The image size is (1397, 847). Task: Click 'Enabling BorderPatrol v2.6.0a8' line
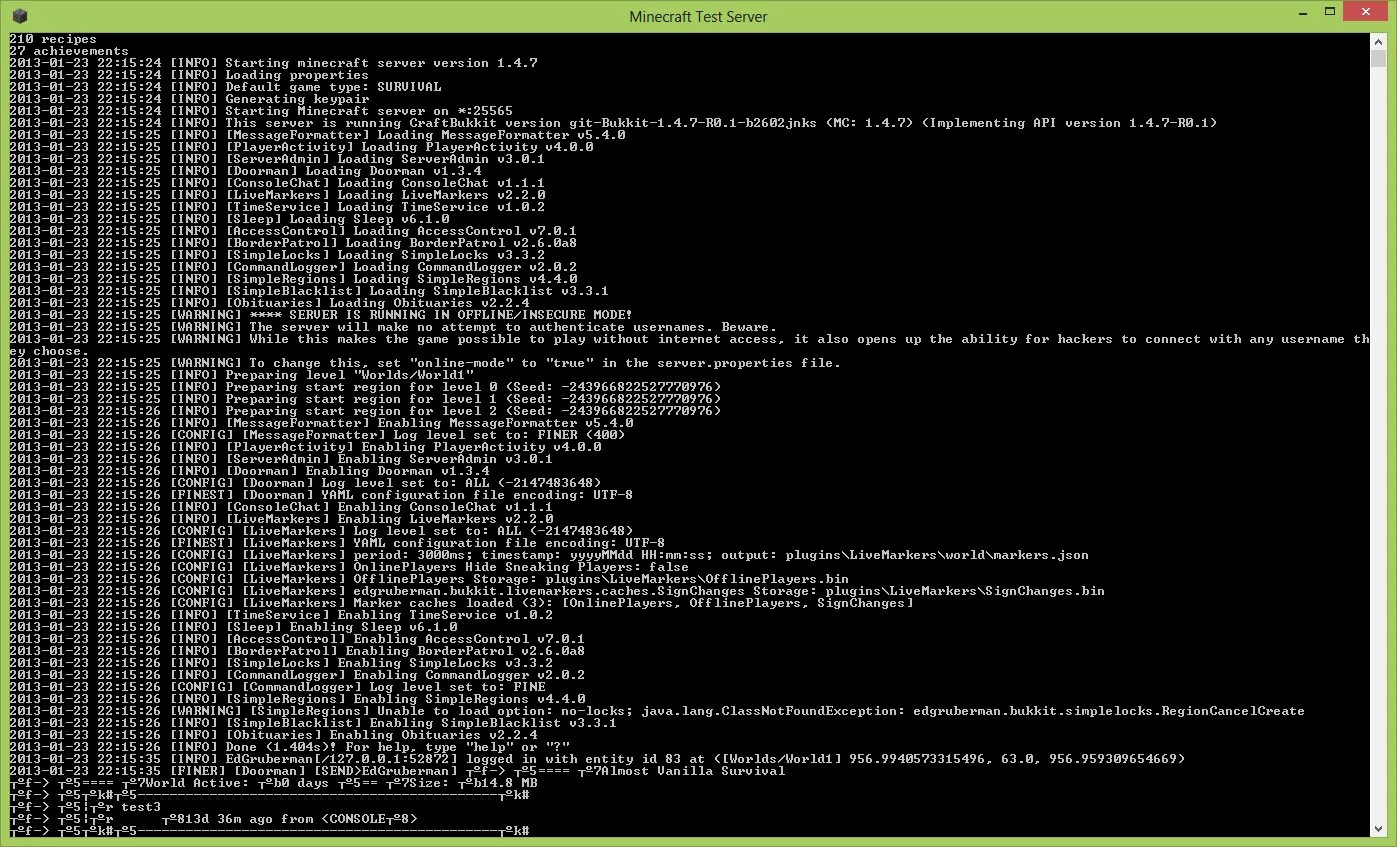298,651
